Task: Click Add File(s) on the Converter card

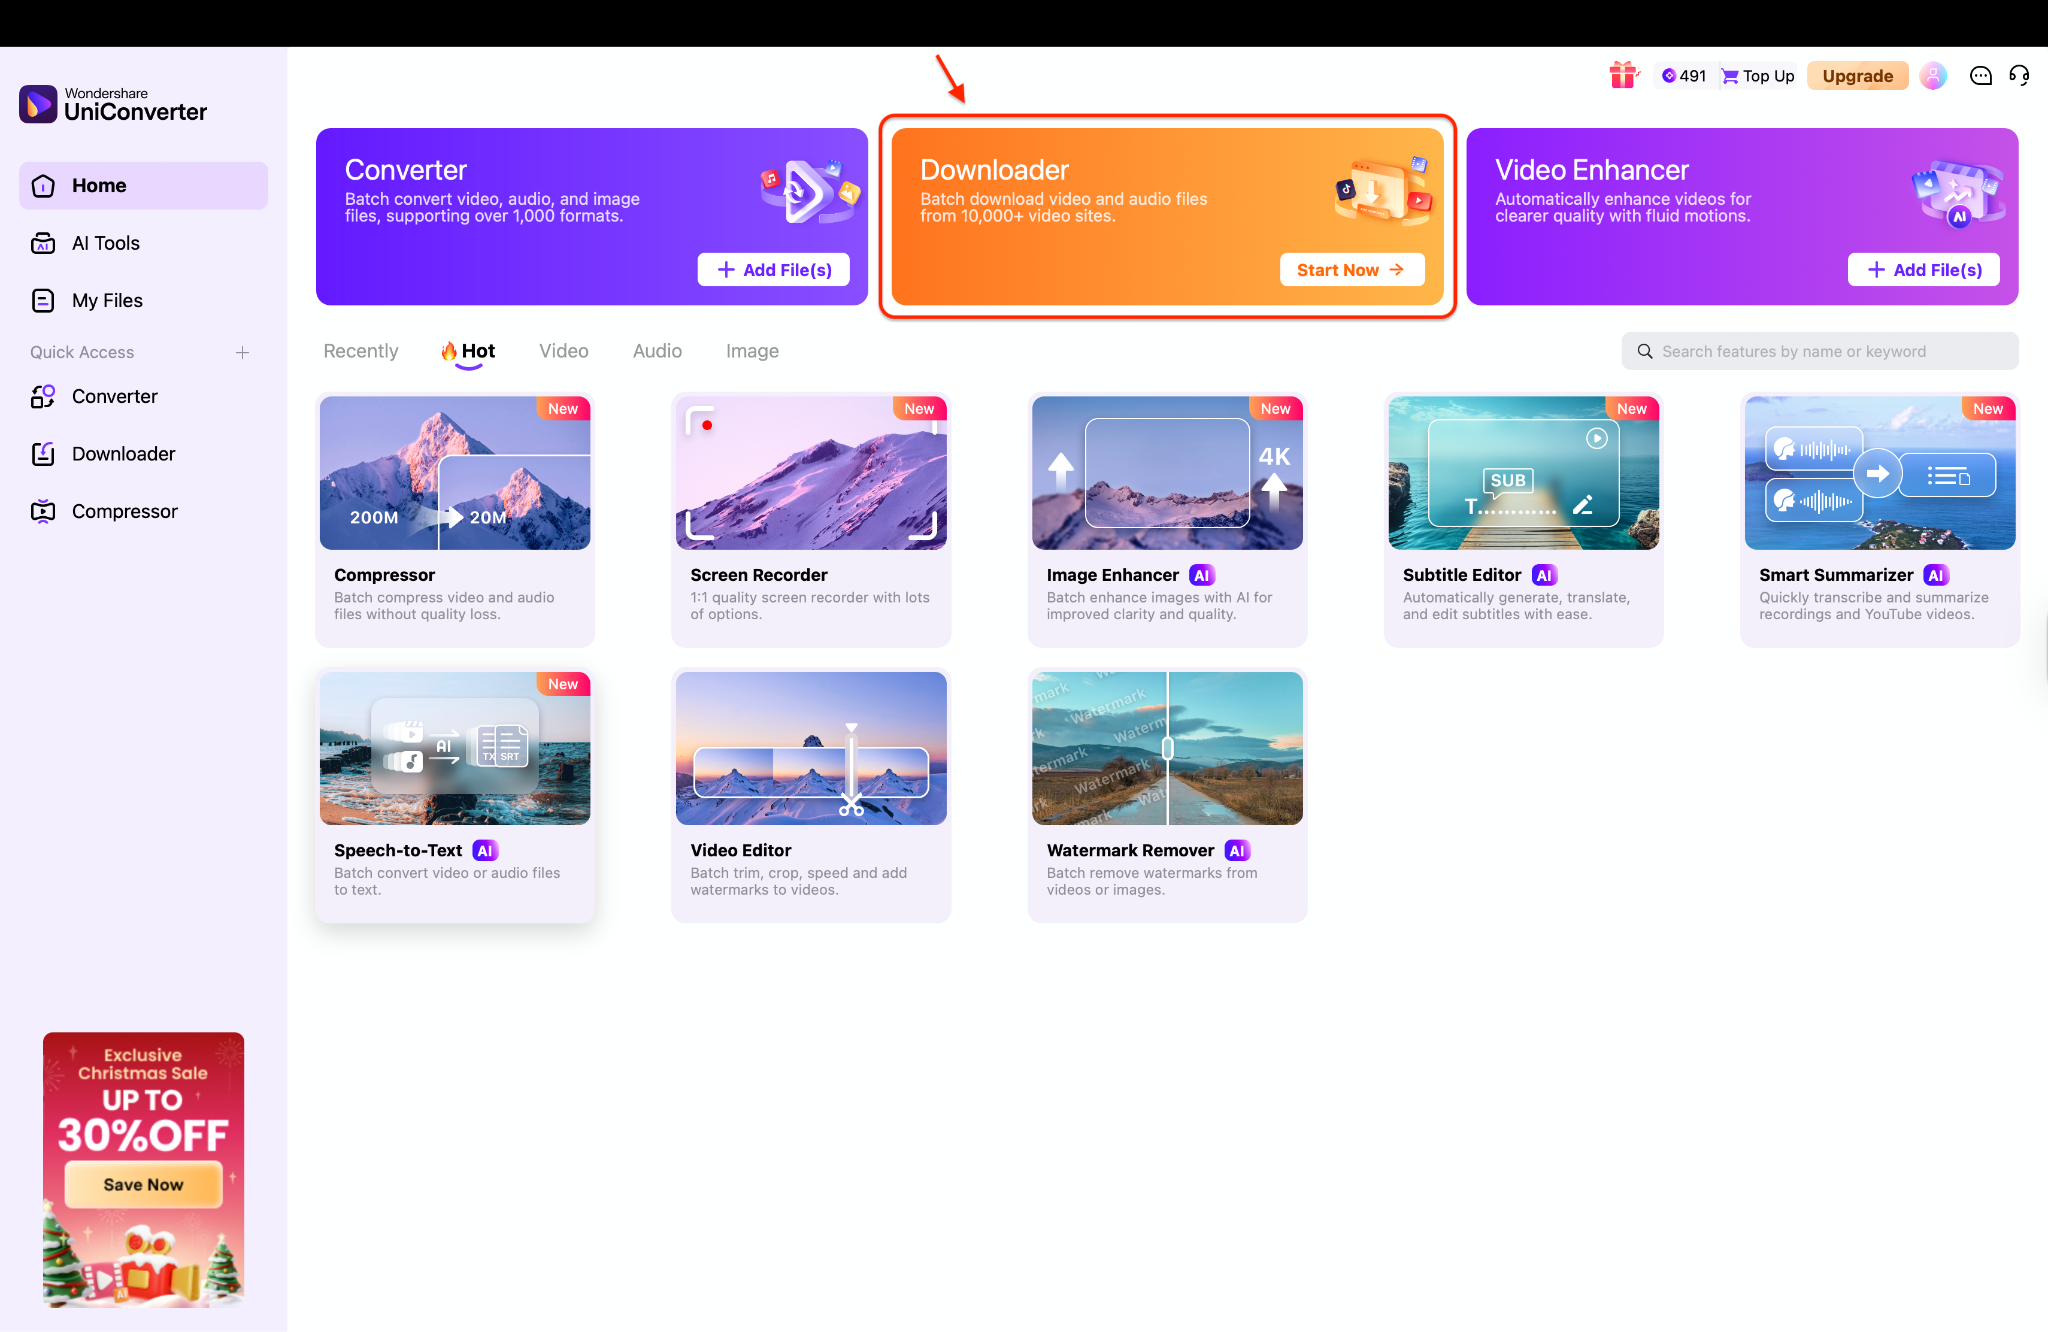Action: [773, 269]
